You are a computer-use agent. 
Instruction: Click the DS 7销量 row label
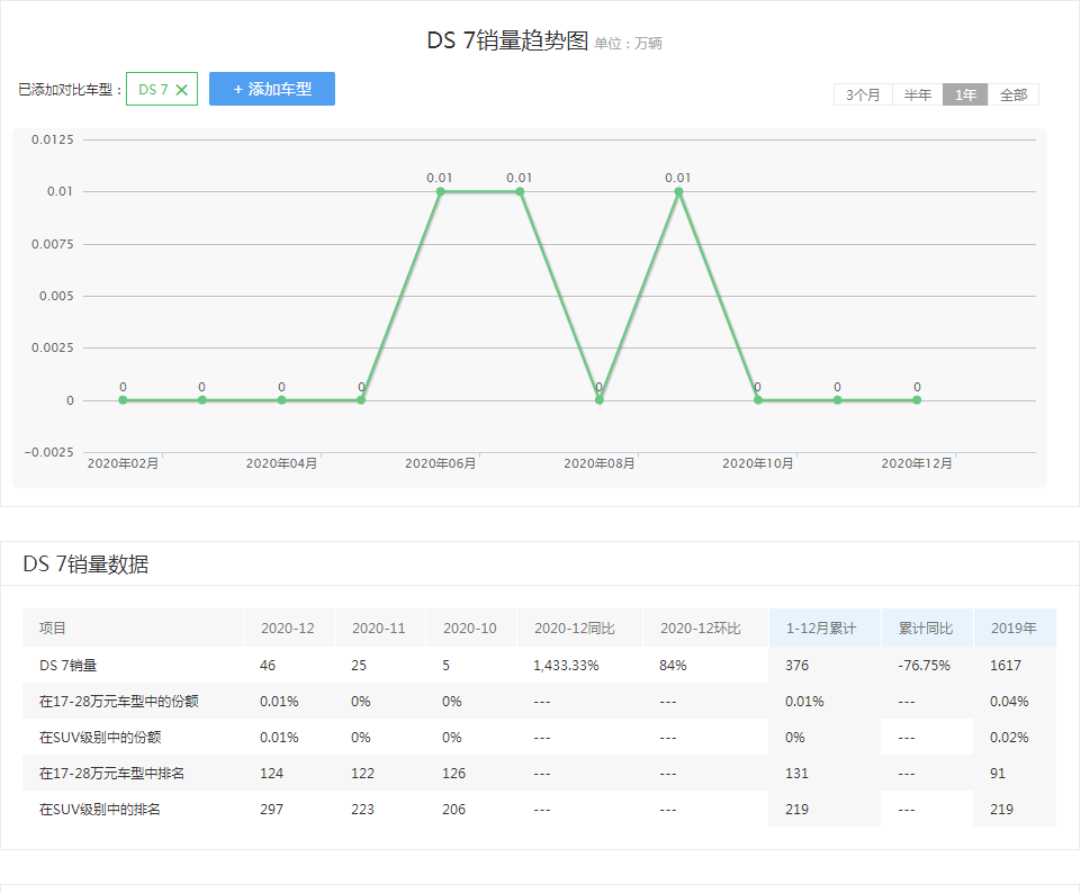(x=68, y=665)
